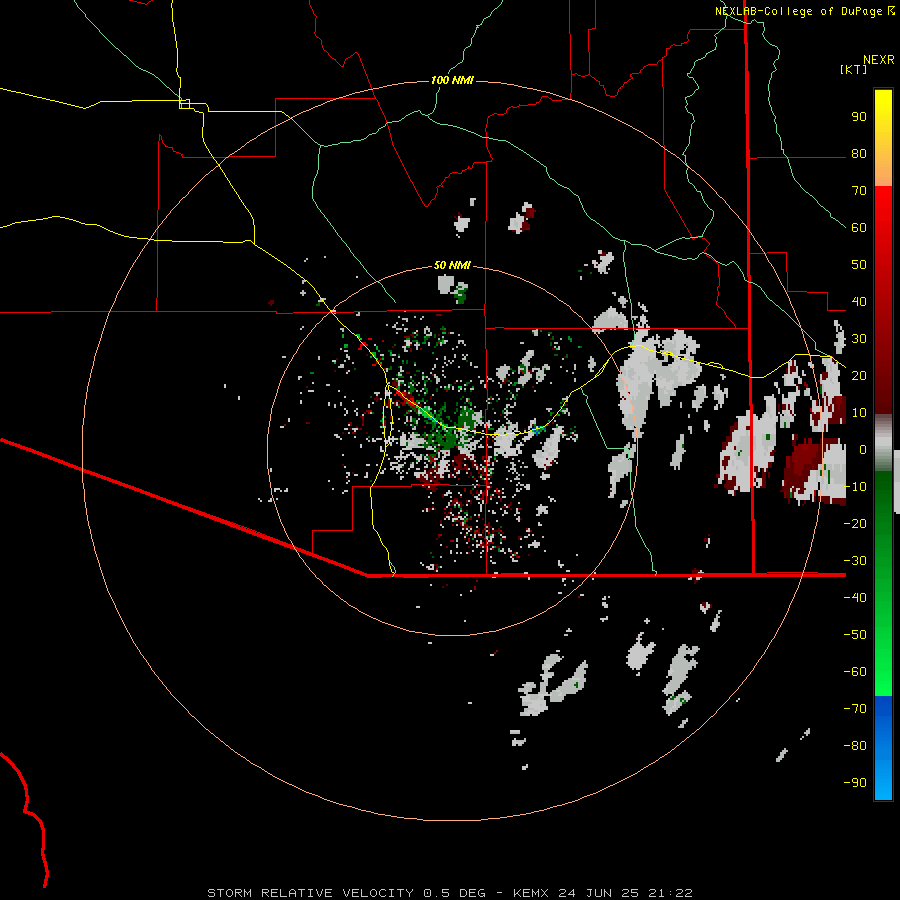Click the positive 80 knot scale label

[859, 153]
